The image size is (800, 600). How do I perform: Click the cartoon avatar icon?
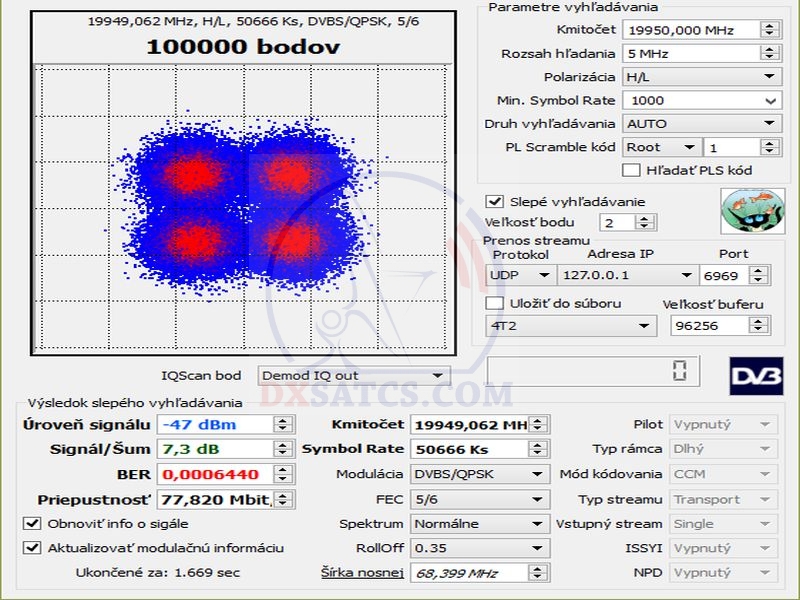[746, 211]
